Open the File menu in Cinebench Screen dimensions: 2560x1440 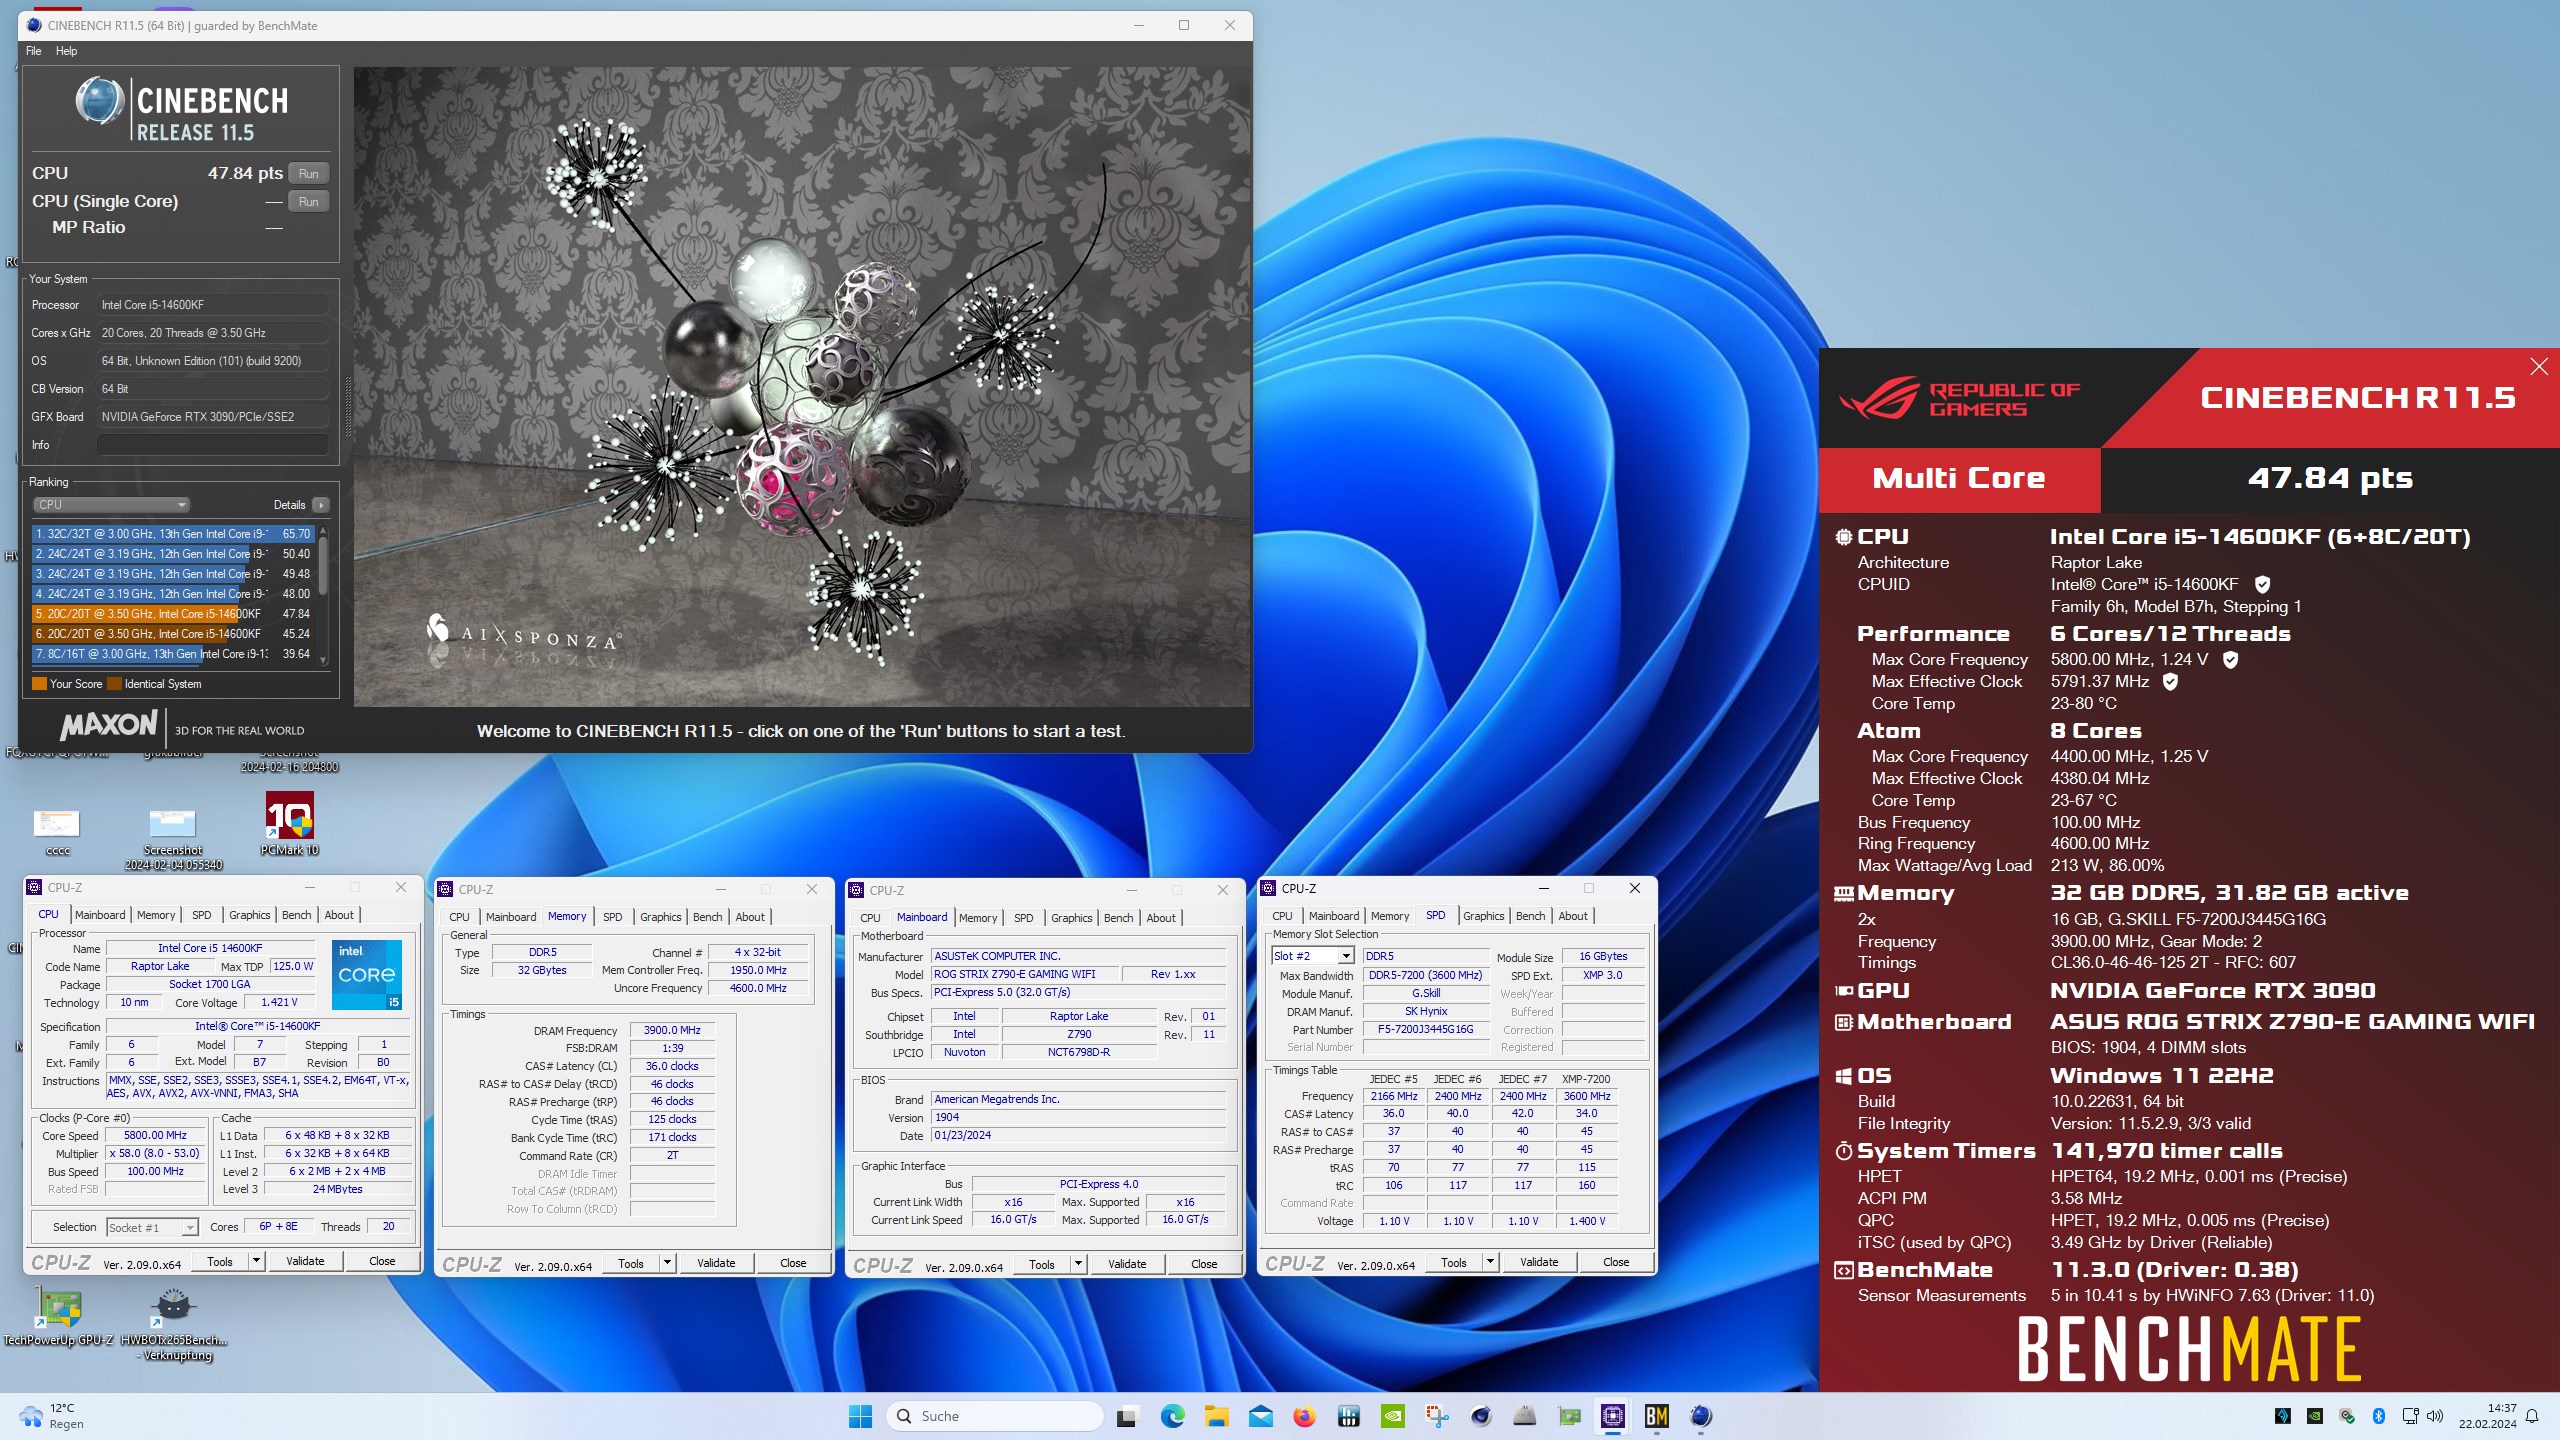(x=33, y=51)
